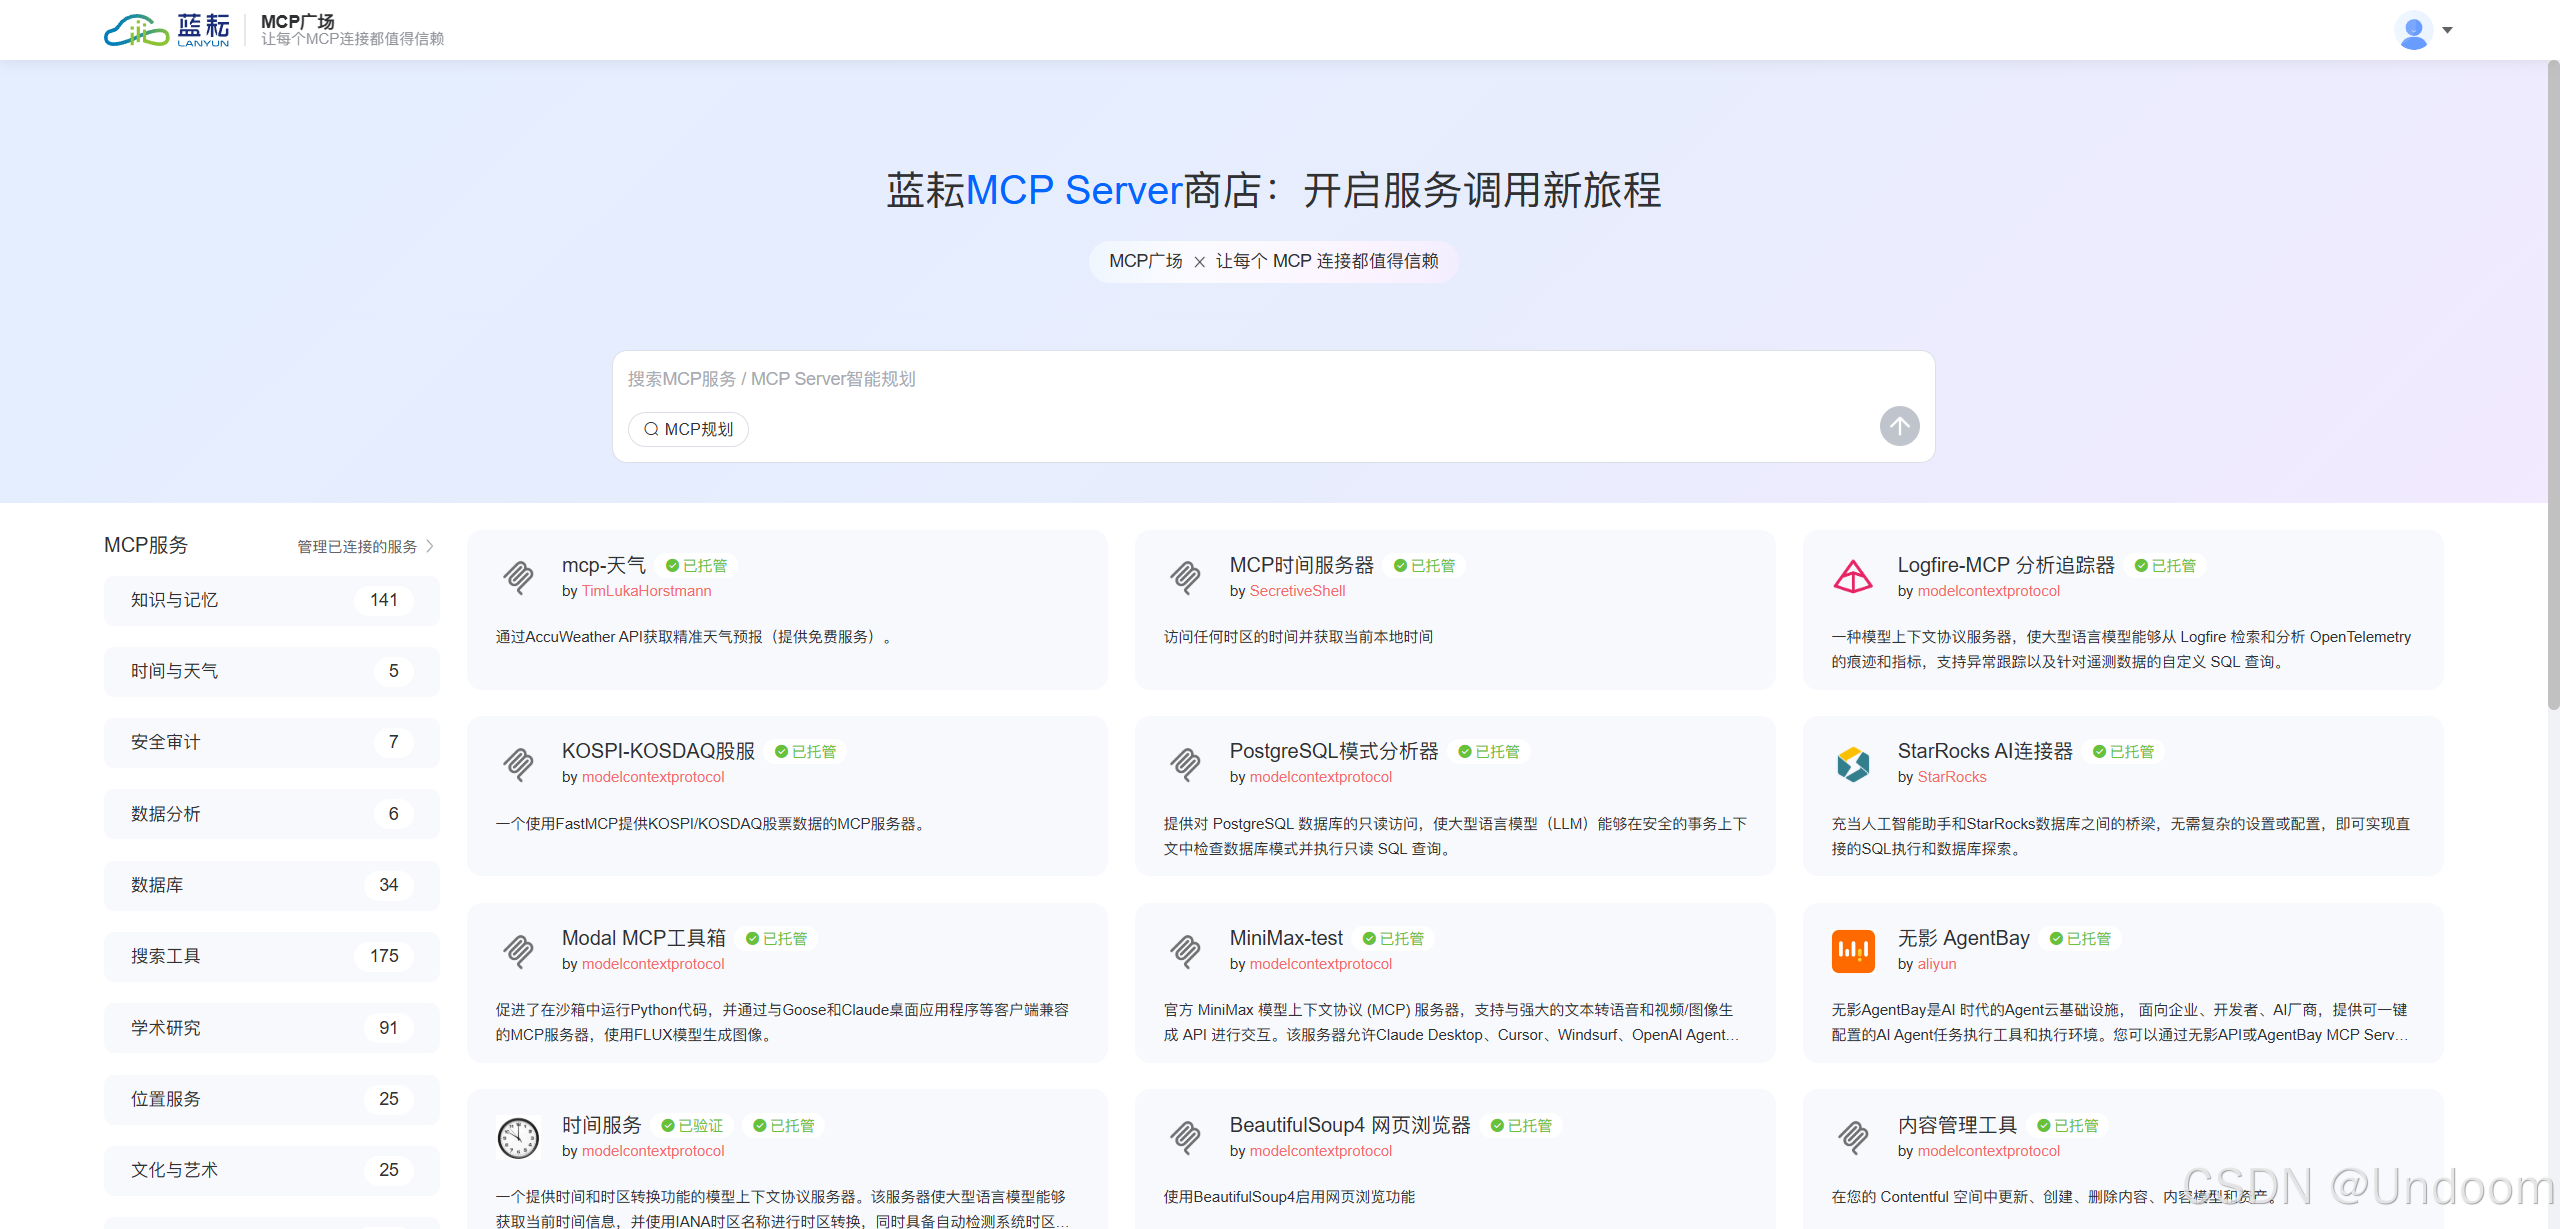2560x1229 pixels.
Task: Click the StarRocks logo icon
Action: [1853, 764]
